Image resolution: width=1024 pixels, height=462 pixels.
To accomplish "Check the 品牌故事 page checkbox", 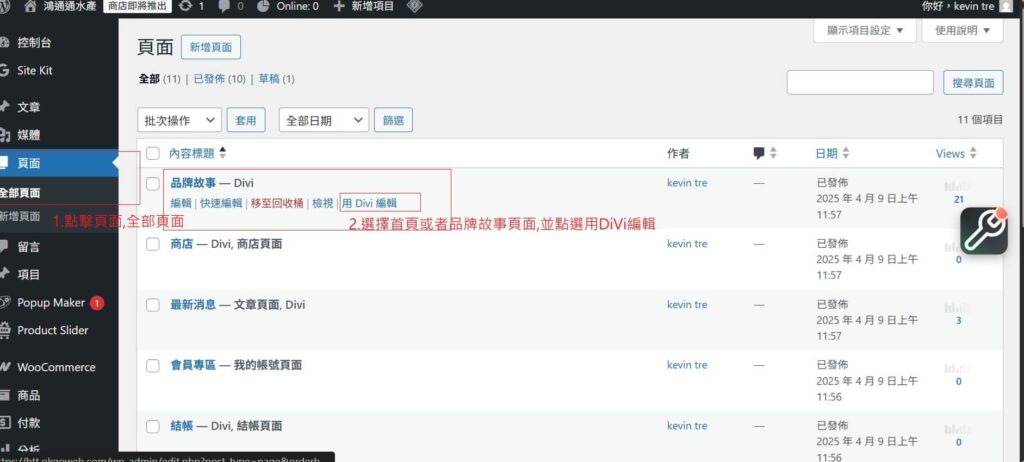I will pyautogui.click(x=153, y=184).
